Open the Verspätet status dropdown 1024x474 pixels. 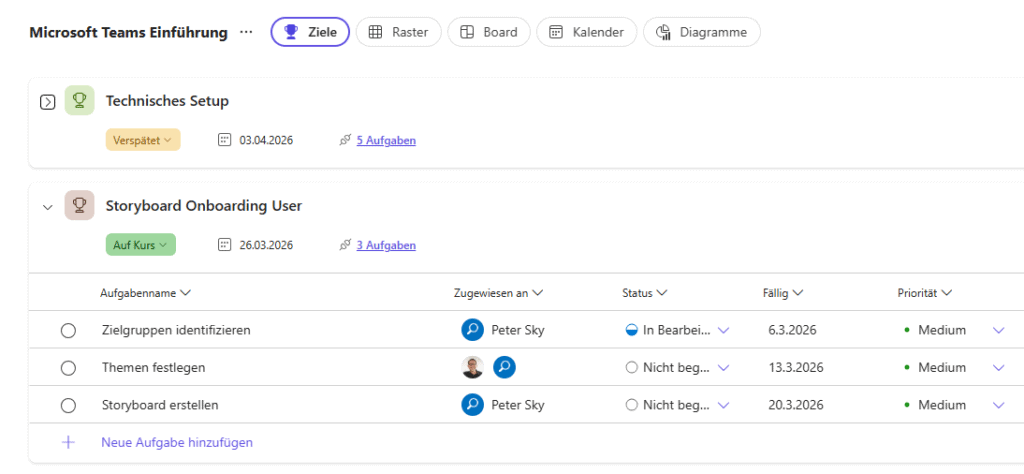[x=143, y=140]
